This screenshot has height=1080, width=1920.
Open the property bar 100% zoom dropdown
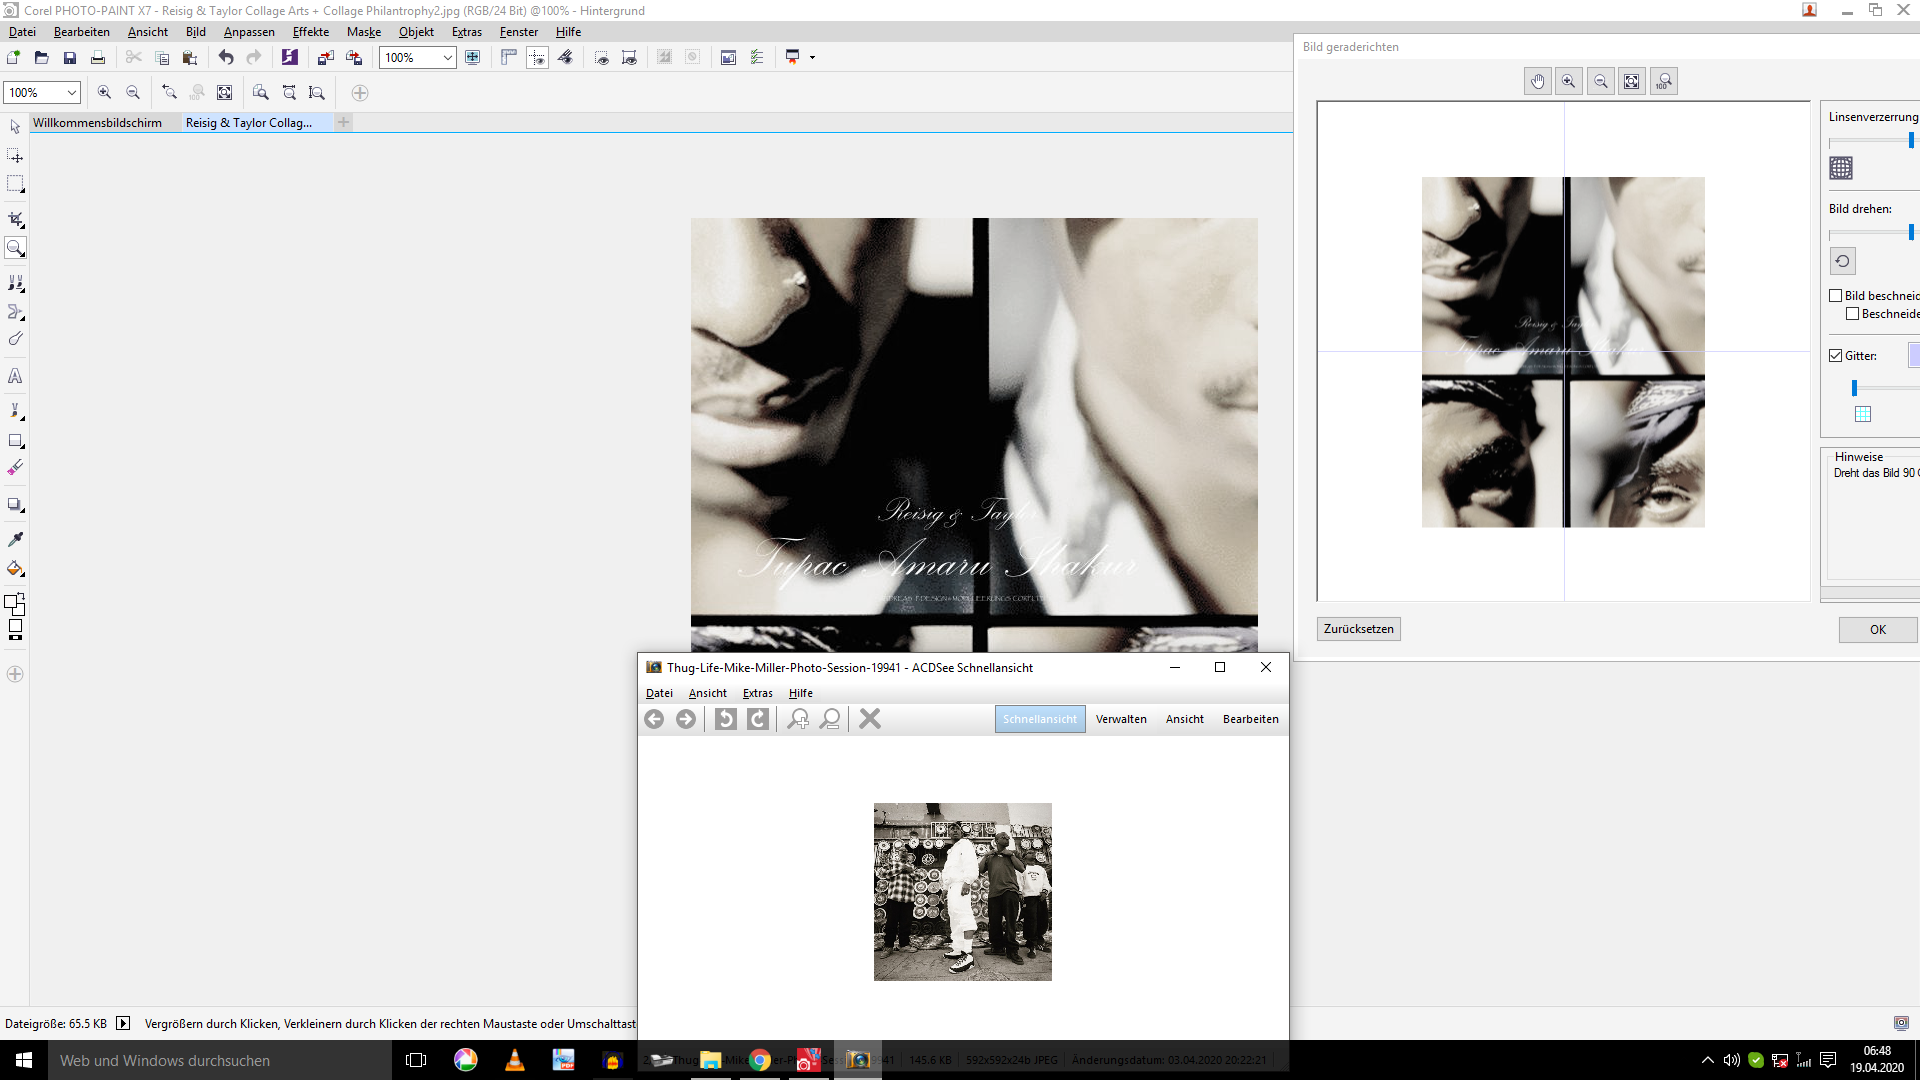point(72,93)
